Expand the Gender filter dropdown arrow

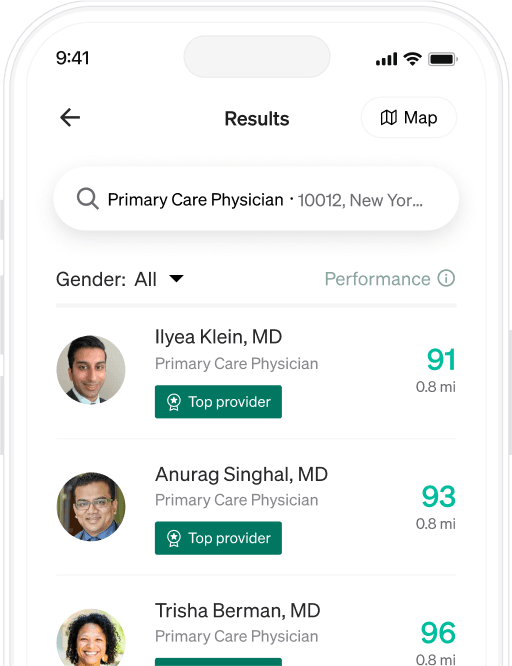[176, 279]
